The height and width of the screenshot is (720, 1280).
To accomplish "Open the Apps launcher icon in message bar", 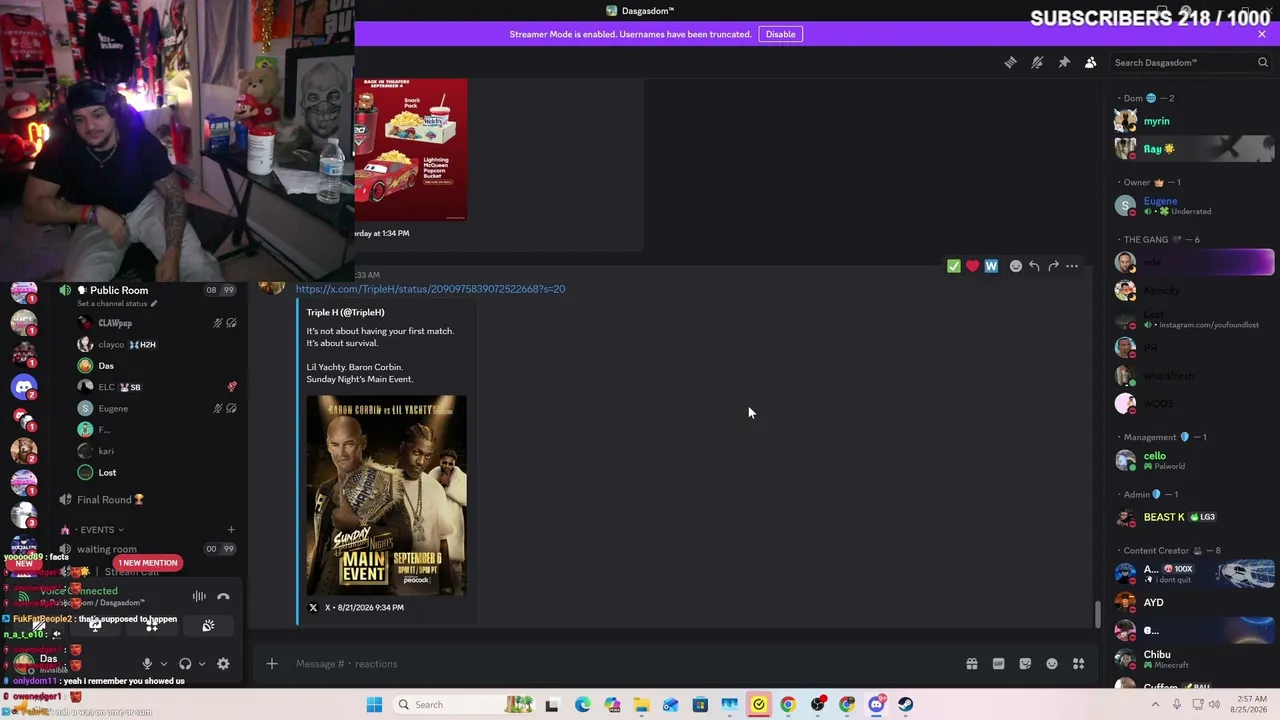I will [x=1079, y=664].
